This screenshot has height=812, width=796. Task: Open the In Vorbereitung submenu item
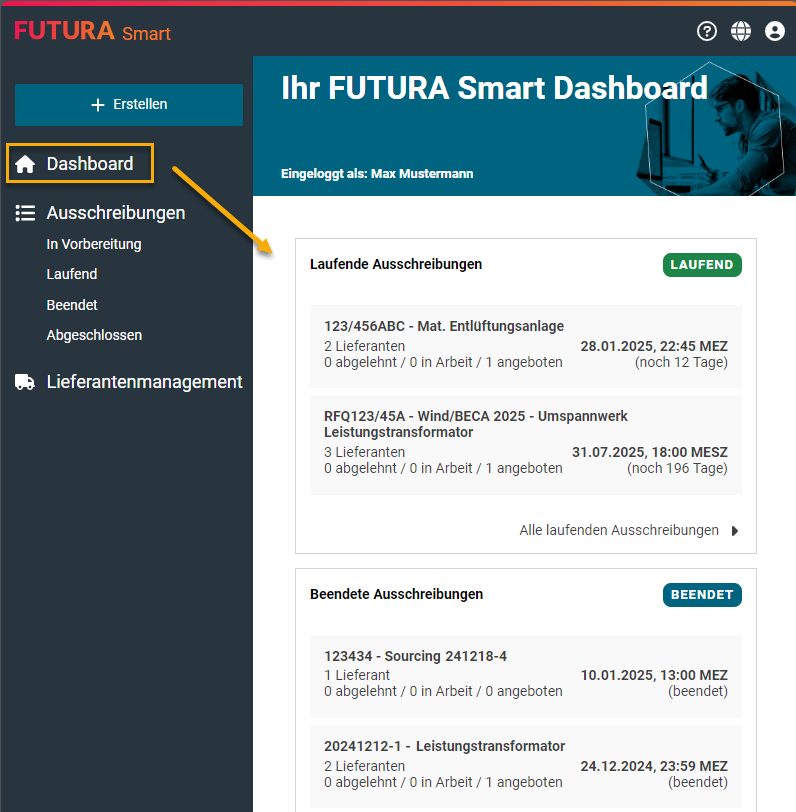point(94,244)
